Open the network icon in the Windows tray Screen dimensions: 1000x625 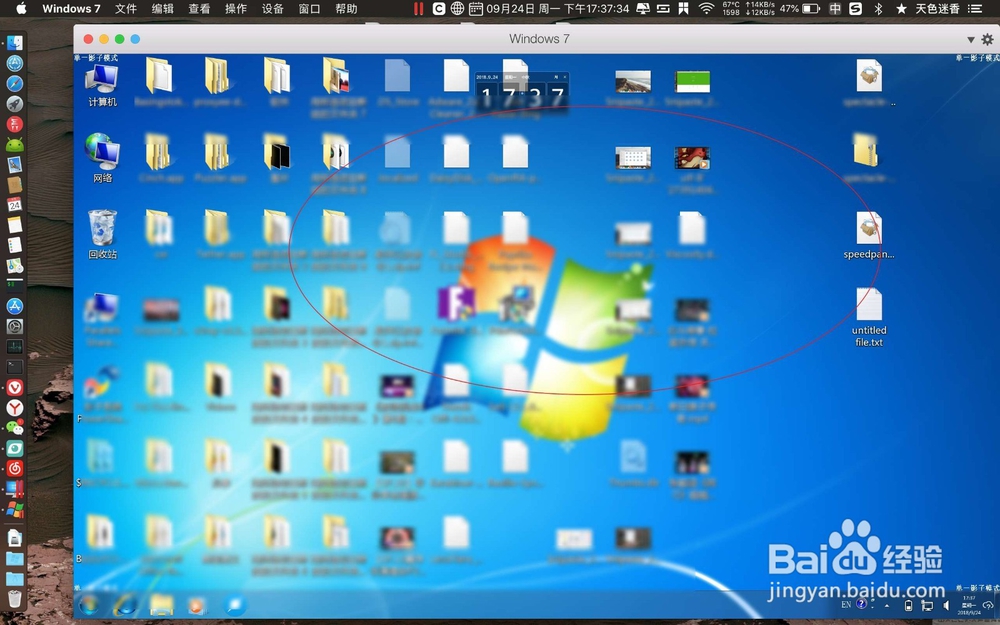click(x=927, y=605)
